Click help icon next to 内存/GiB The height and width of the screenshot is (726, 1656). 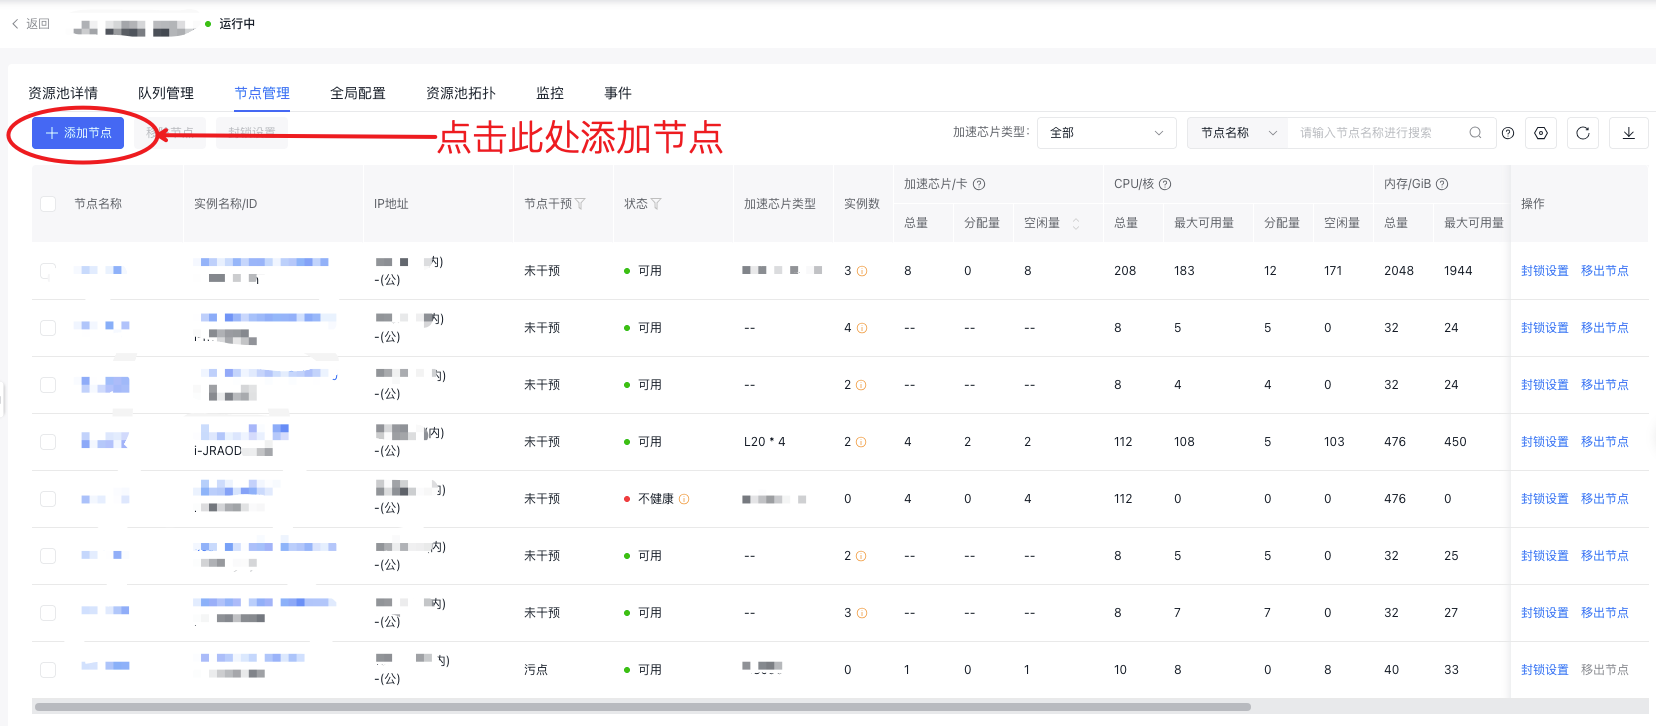(x=1442, y=184)
